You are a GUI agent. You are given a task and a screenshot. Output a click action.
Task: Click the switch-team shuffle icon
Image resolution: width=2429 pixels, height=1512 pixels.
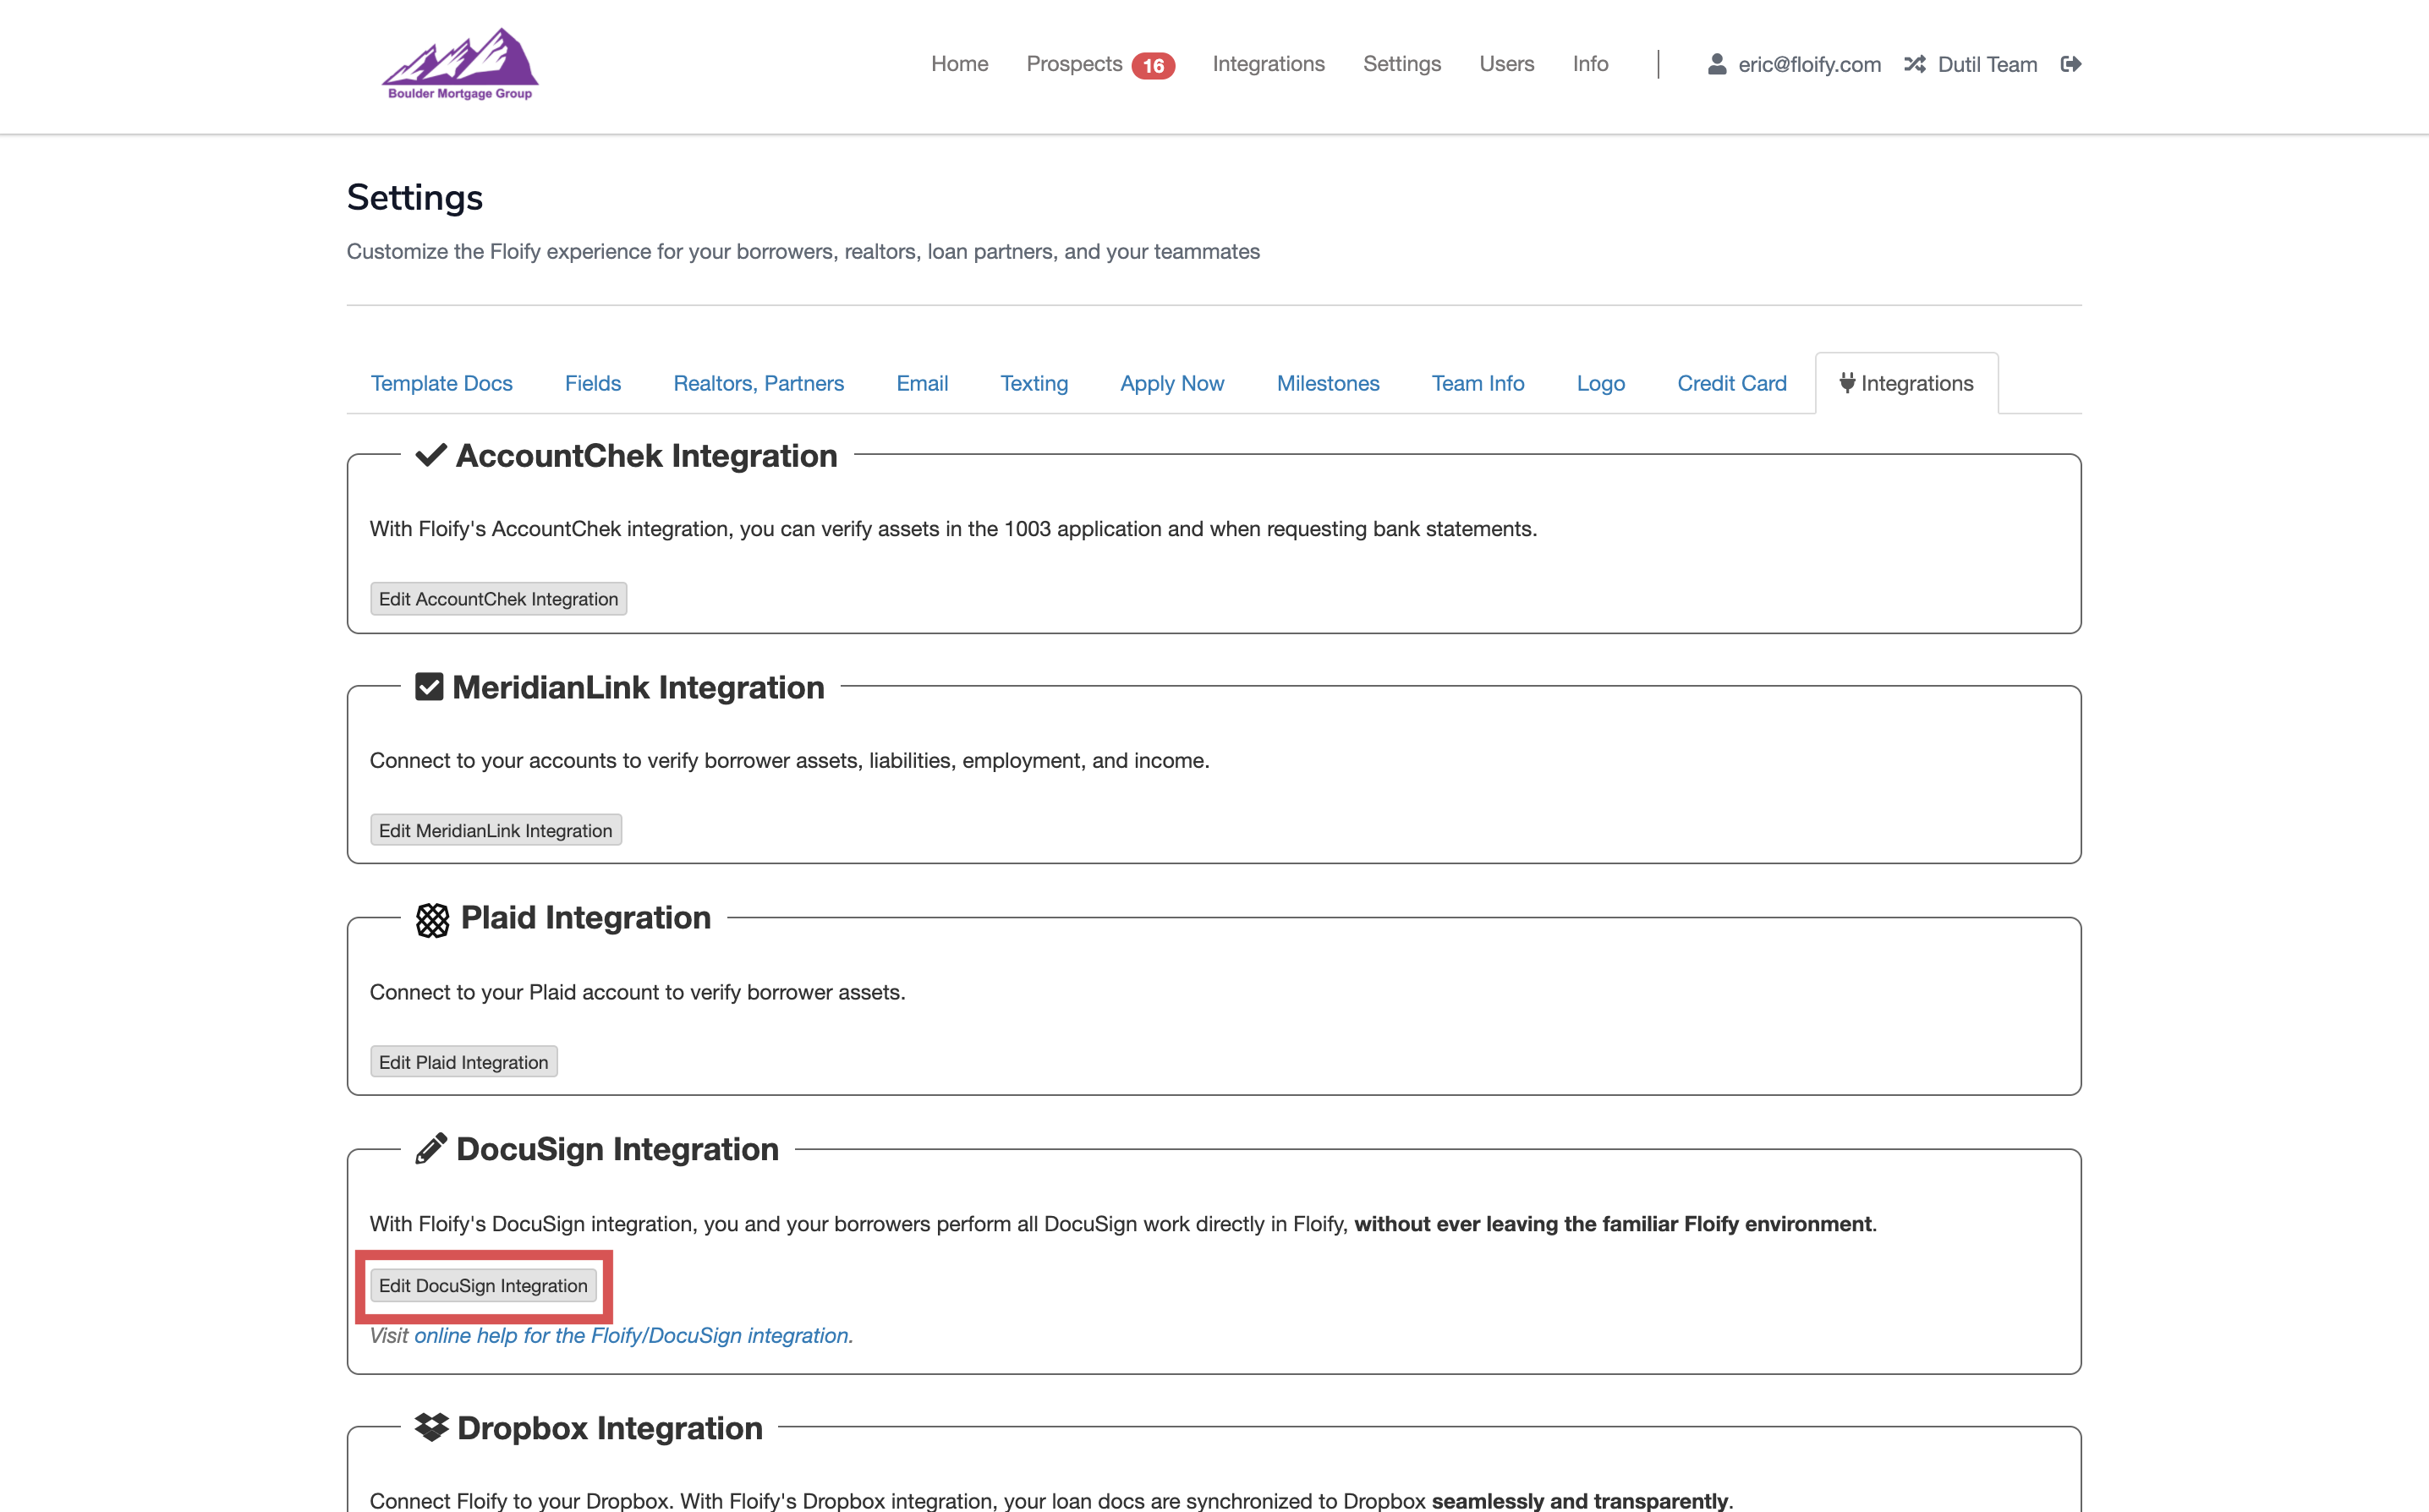coord(1914,64)
